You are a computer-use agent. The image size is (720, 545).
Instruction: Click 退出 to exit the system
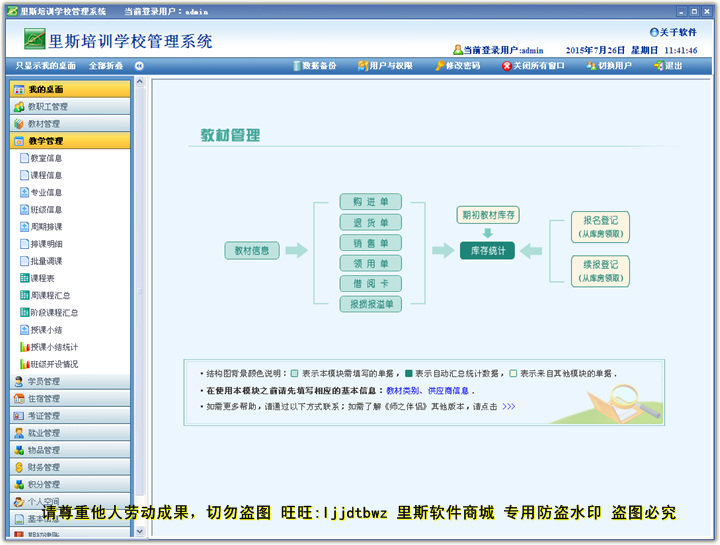(668, 66)
